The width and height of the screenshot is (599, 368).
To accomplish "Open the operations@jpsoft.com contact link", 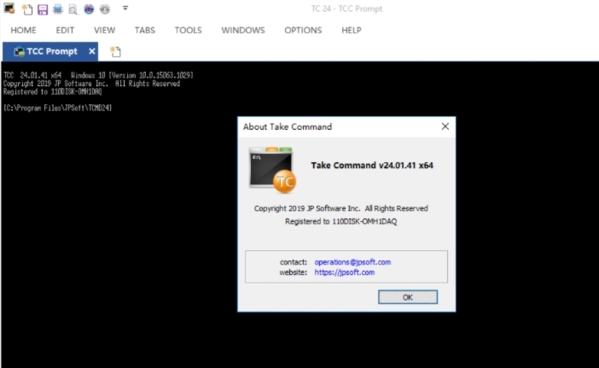I will 352,262.
